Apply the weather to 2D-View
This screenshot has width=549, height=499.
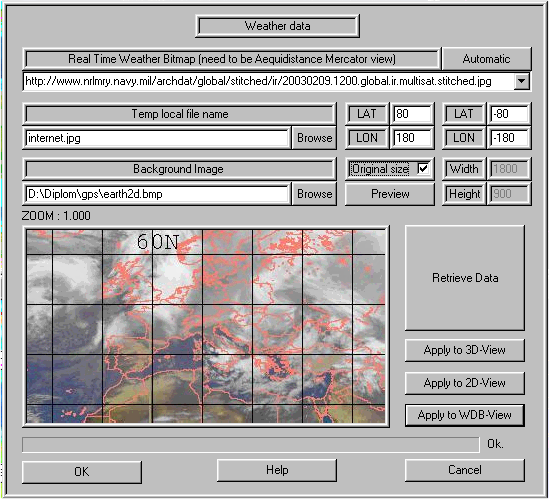click(x=465, y=383)
